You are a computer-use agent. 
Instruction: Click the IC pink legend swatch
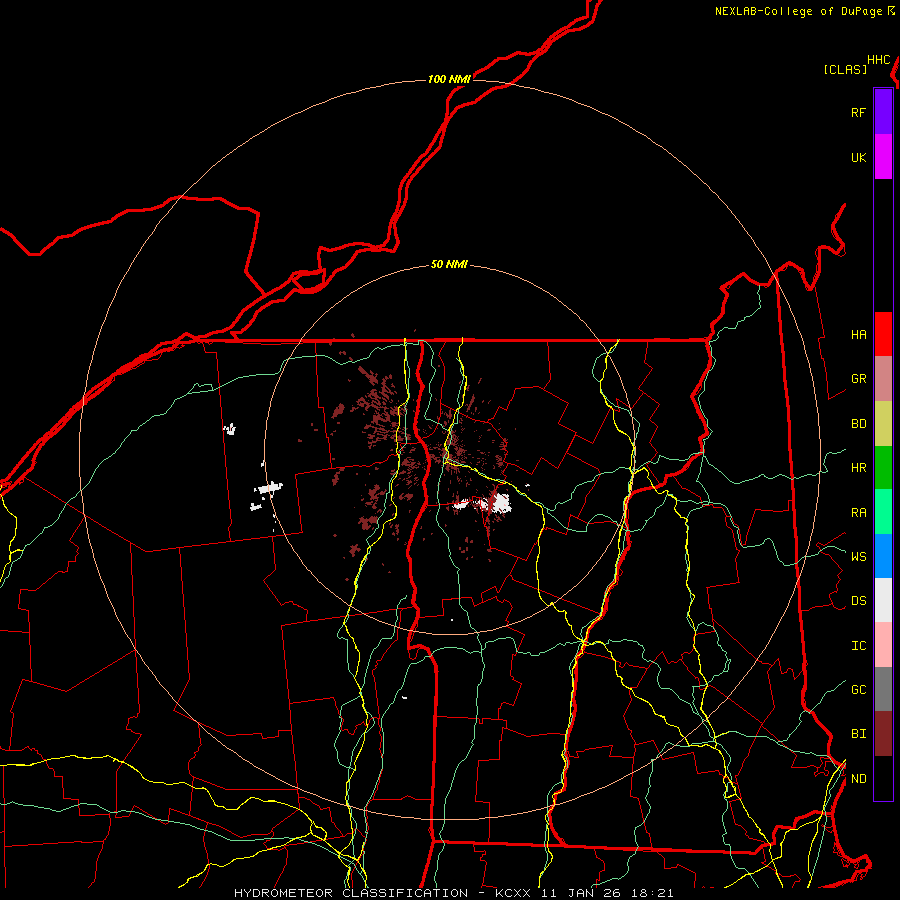tap(883, 645)
